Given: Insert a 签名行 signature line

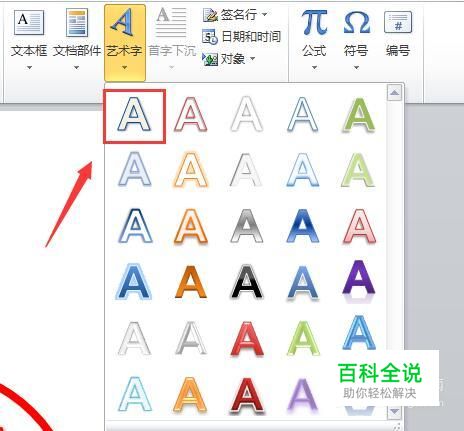Looking at the screenshot, I should 231,15.
